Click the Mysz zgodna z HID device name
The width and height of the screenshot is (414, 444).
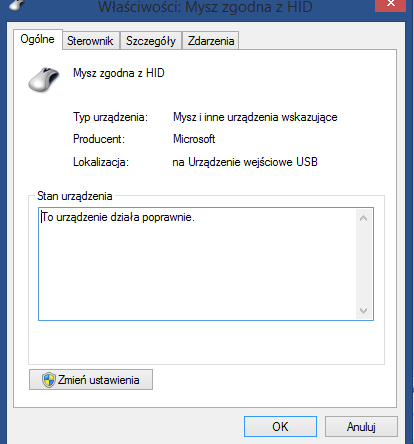(x=119, y=73)
